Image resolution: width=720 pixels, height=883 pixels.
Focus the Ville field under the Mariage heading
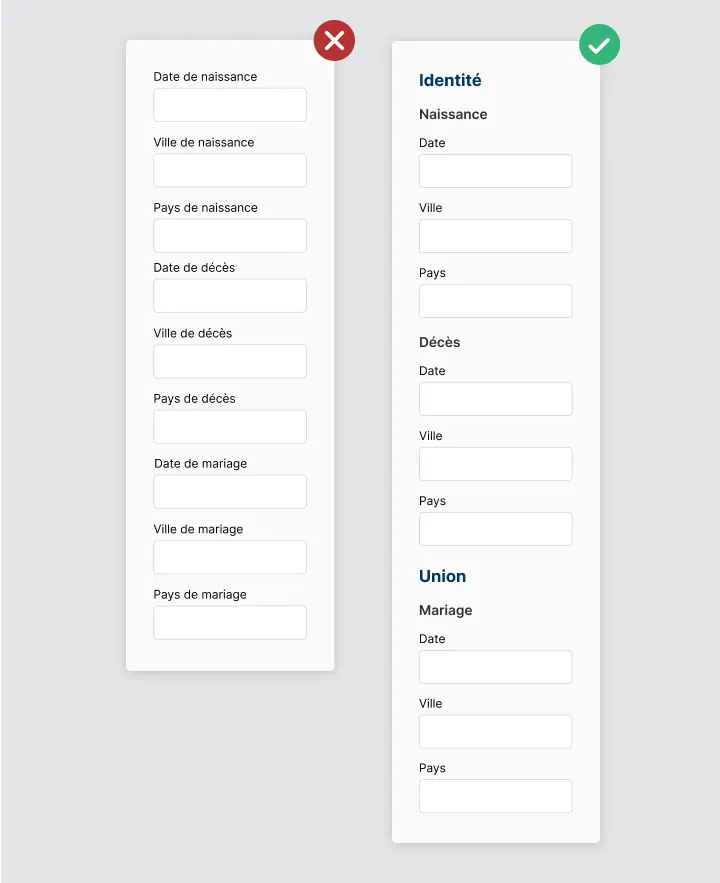[495, 732]
